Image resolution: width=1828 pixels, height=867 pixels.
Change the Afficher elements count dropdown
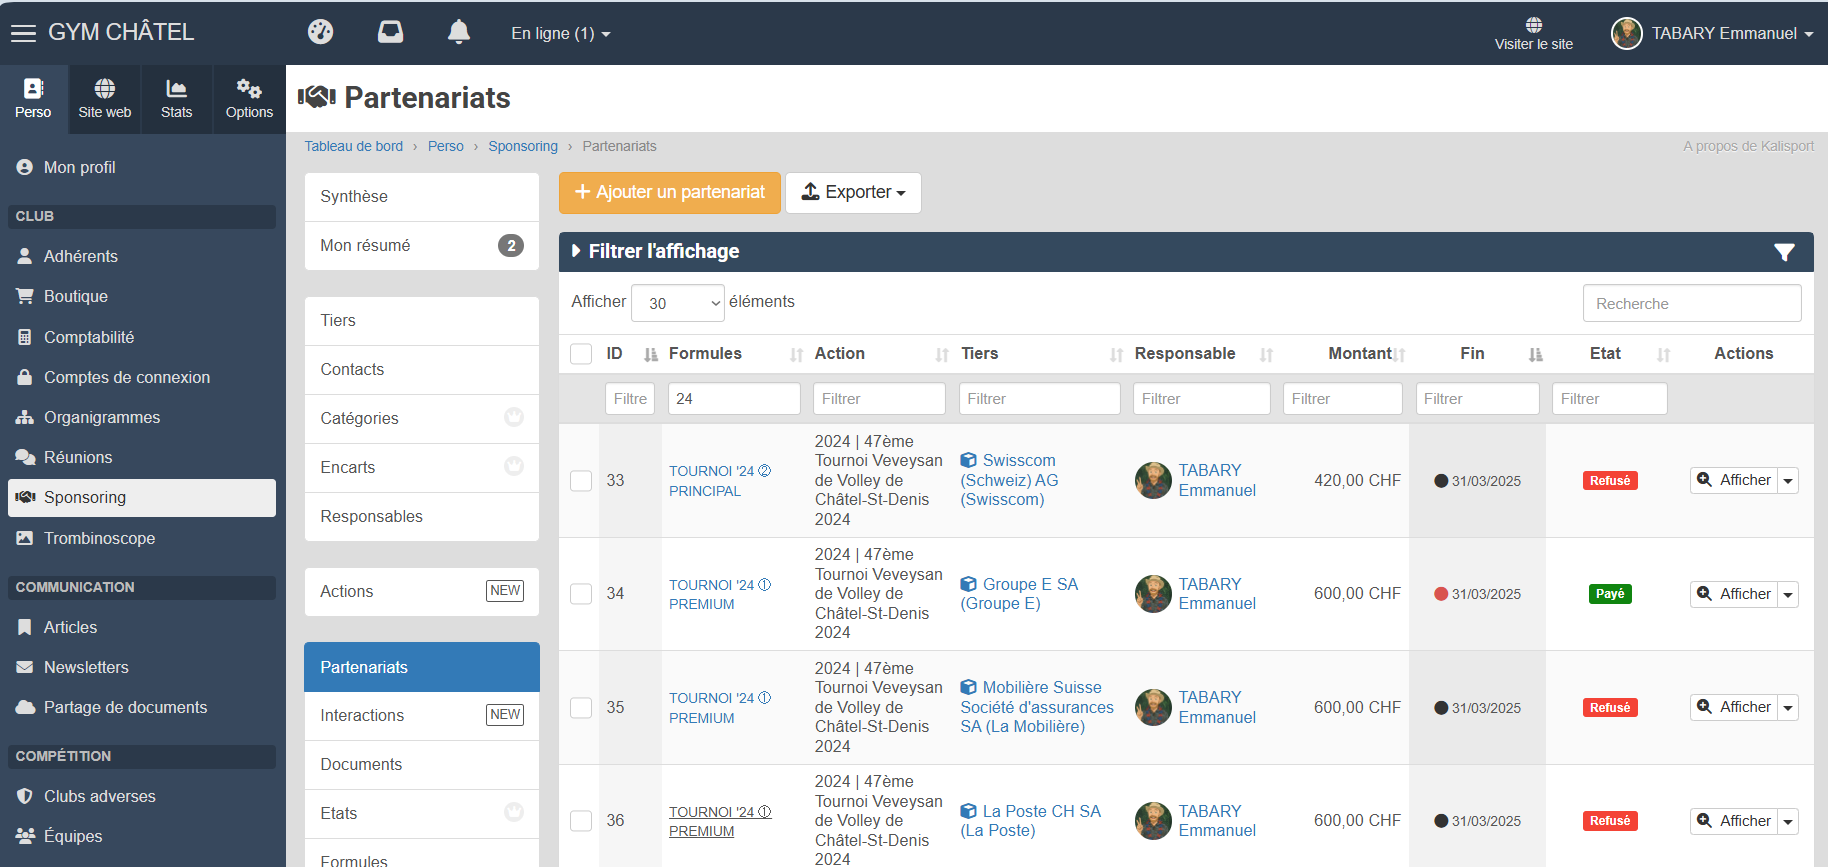click(678, 303)
